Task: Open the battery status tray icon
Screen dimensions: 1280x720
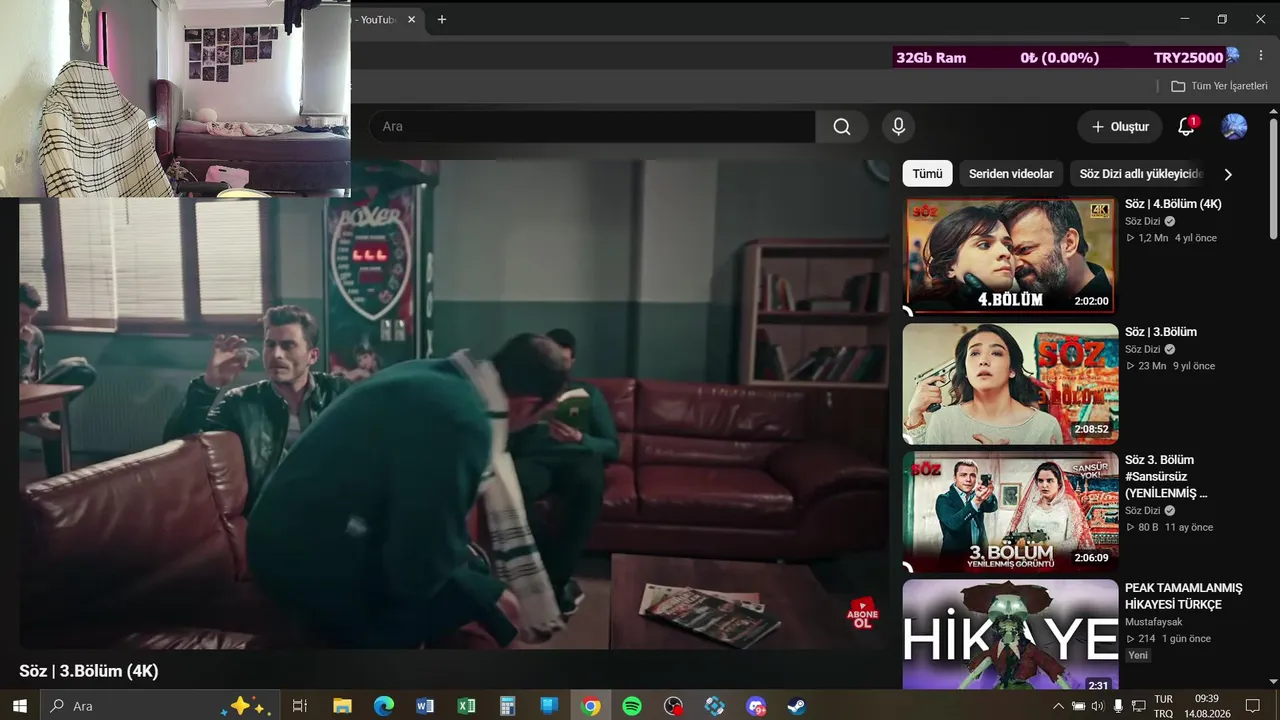Action: [x=1078, y=706]
